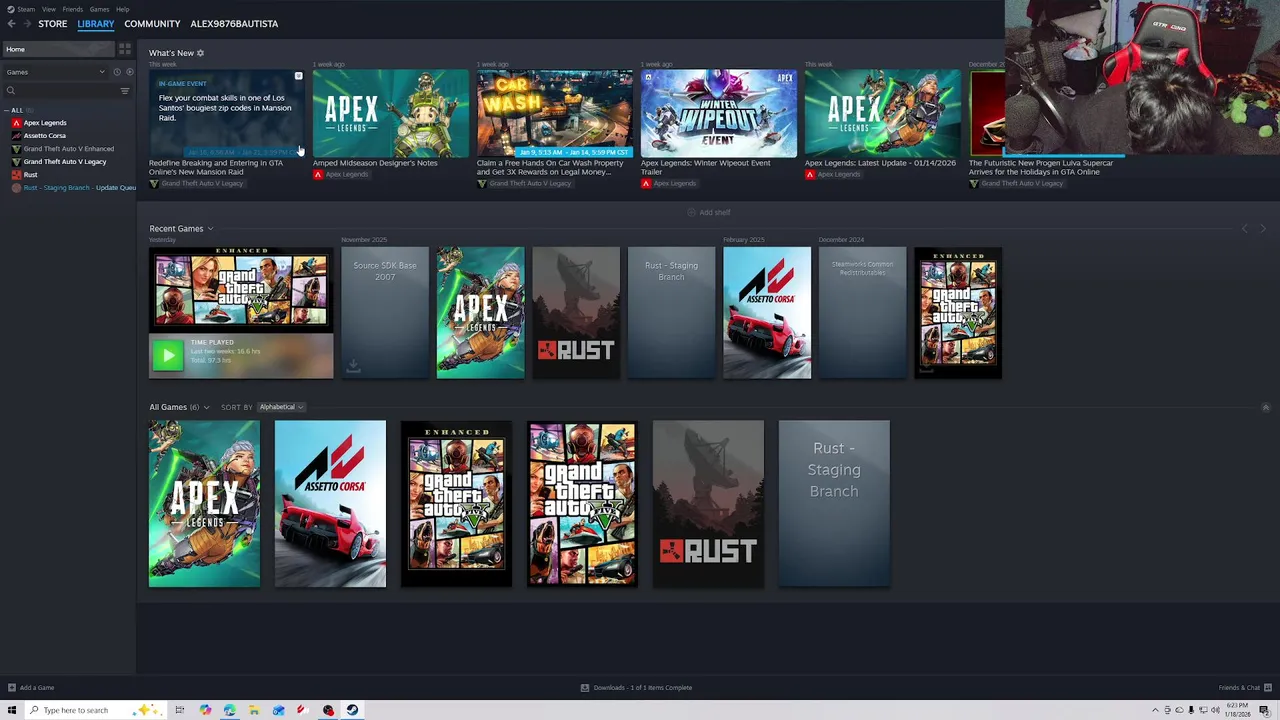Click Add a Game
Viewport: 1280px width, 720px height.
point(31,688)
